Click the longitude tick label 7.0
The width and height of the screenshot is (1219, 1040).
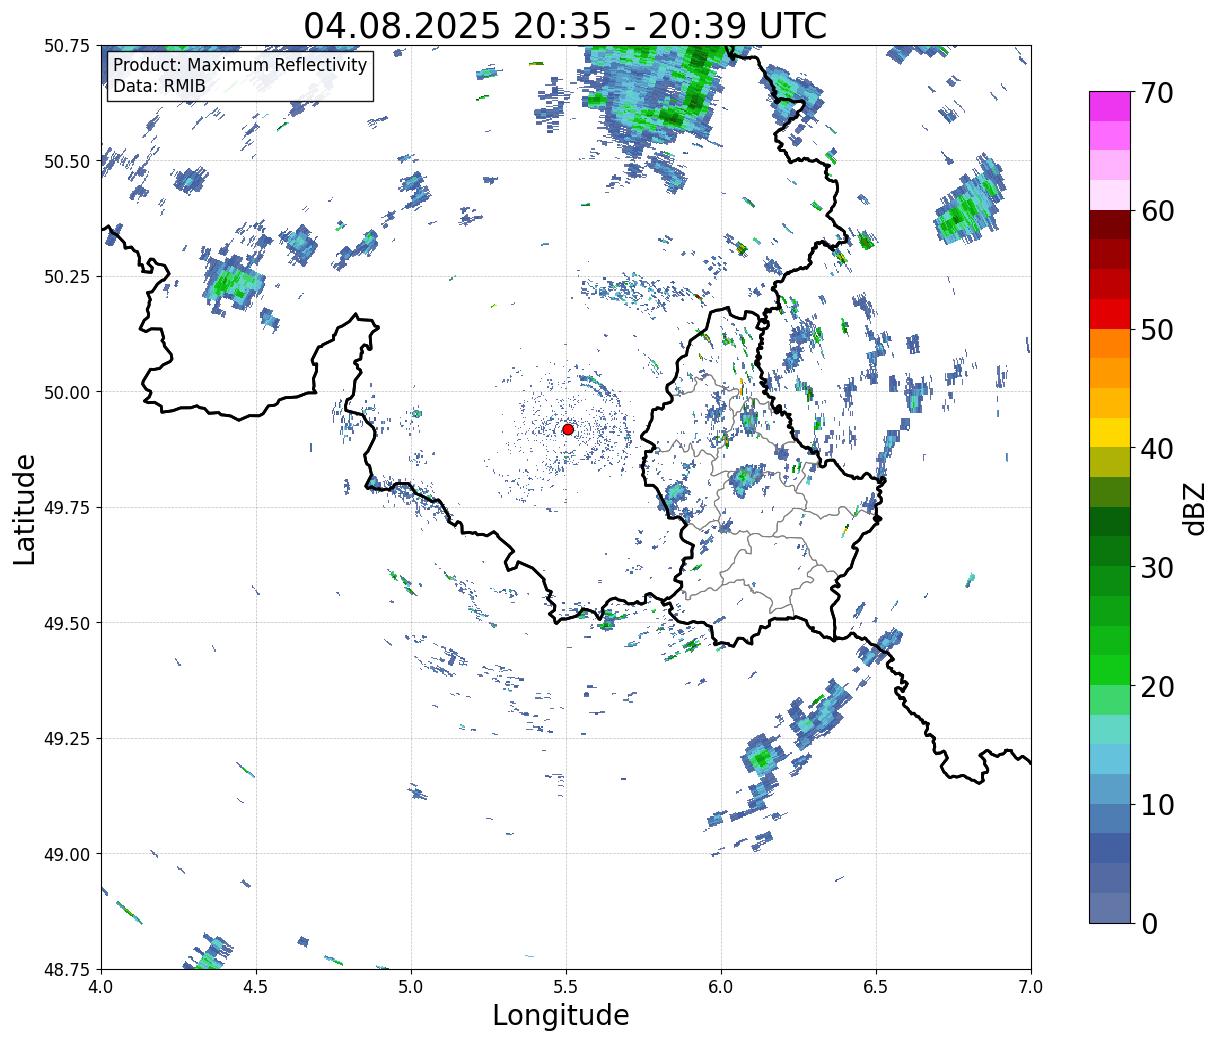[x=1031, y=987]
